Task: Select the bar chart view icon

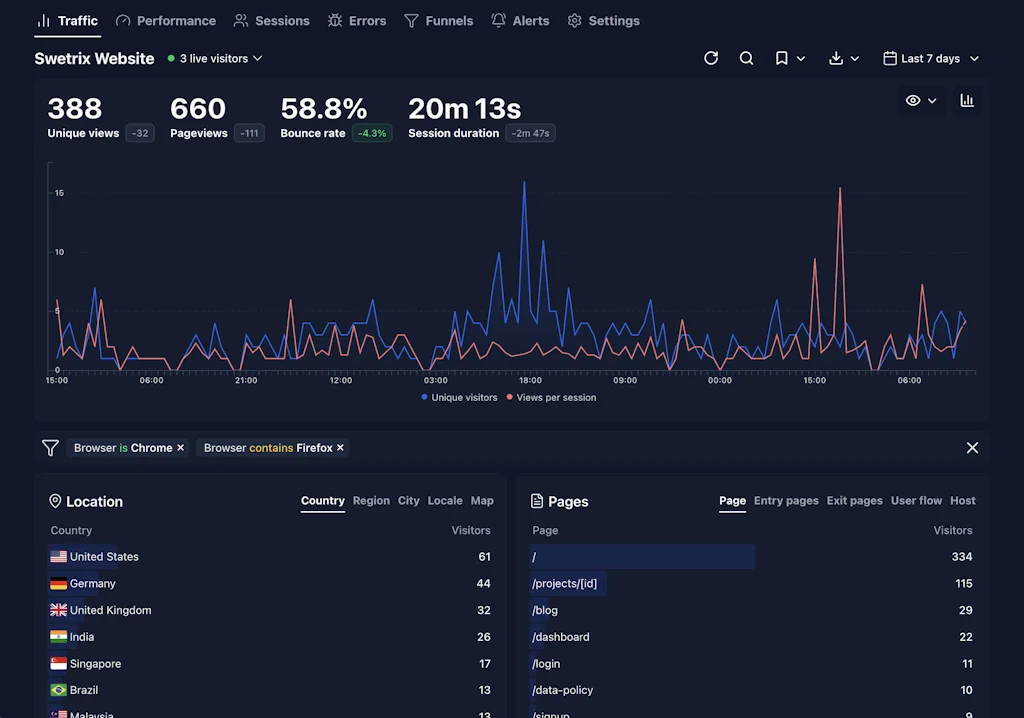Action: point(966,100)
